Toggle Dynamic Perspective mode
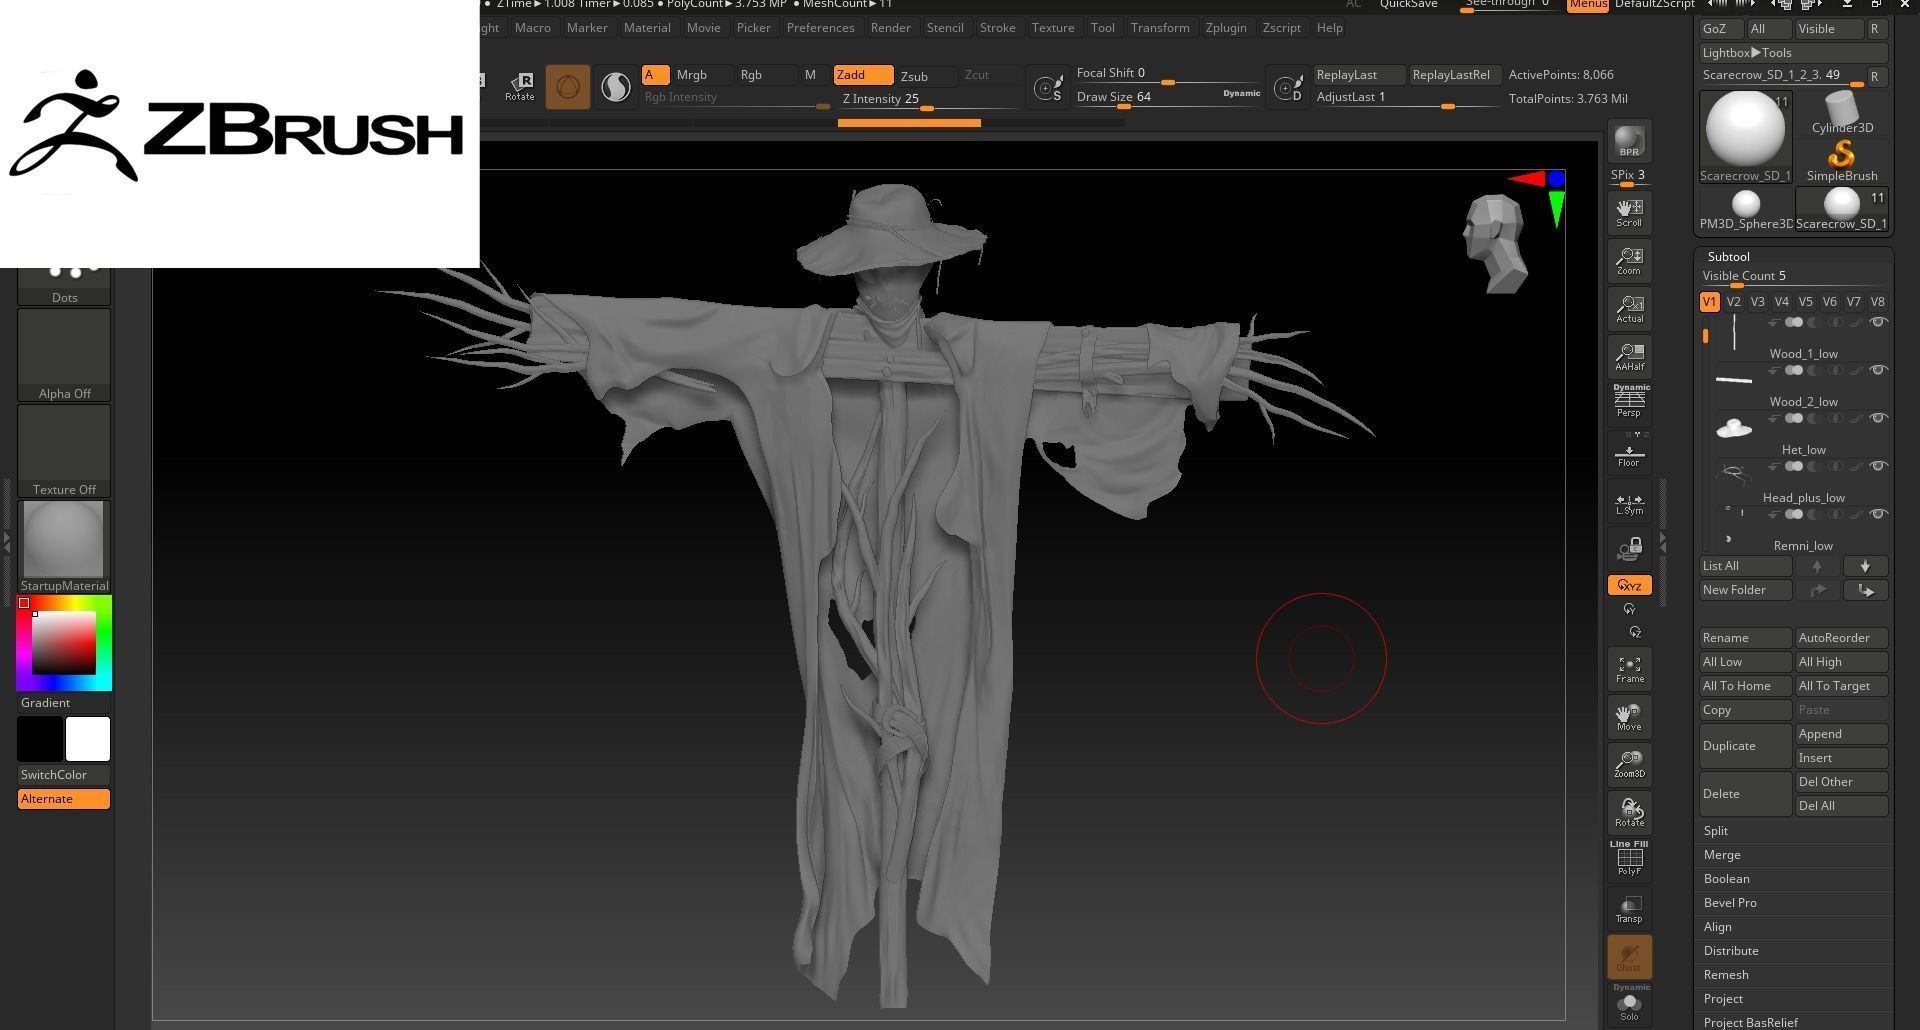Screen dimensions: 1920x1030 (1629, 402)
